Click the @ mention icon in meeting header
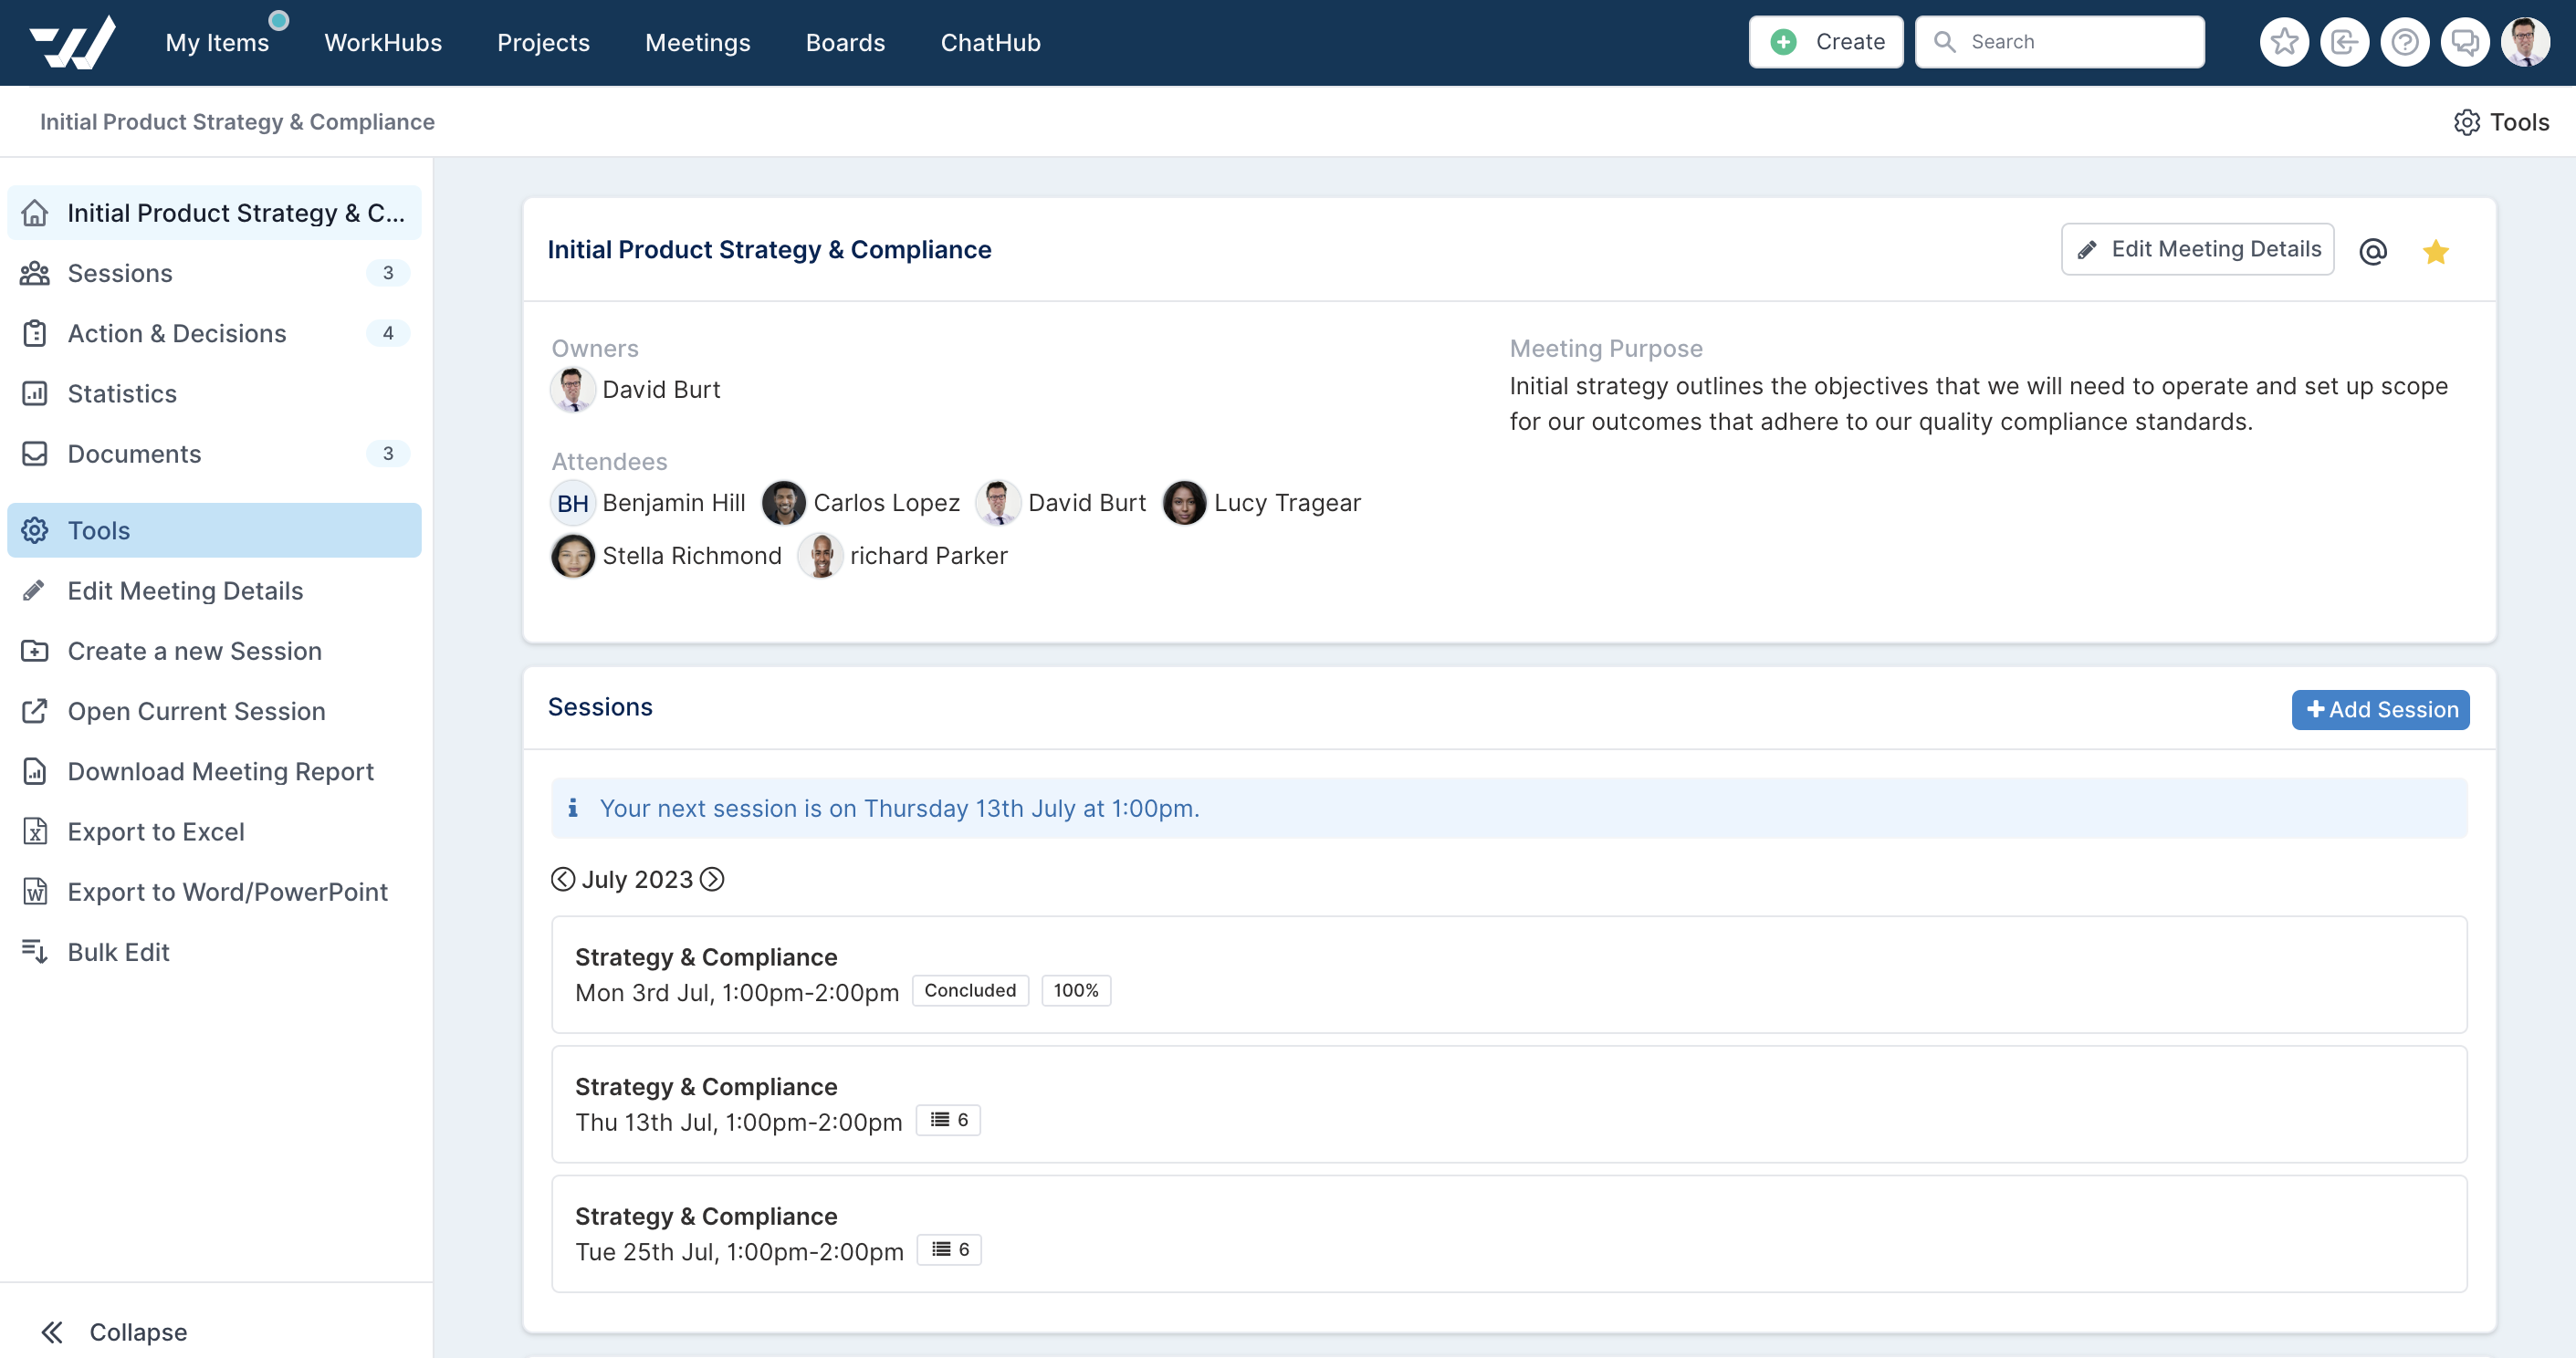The width and height of the screenshot is (2576, 1358). tap(2373, 251)
